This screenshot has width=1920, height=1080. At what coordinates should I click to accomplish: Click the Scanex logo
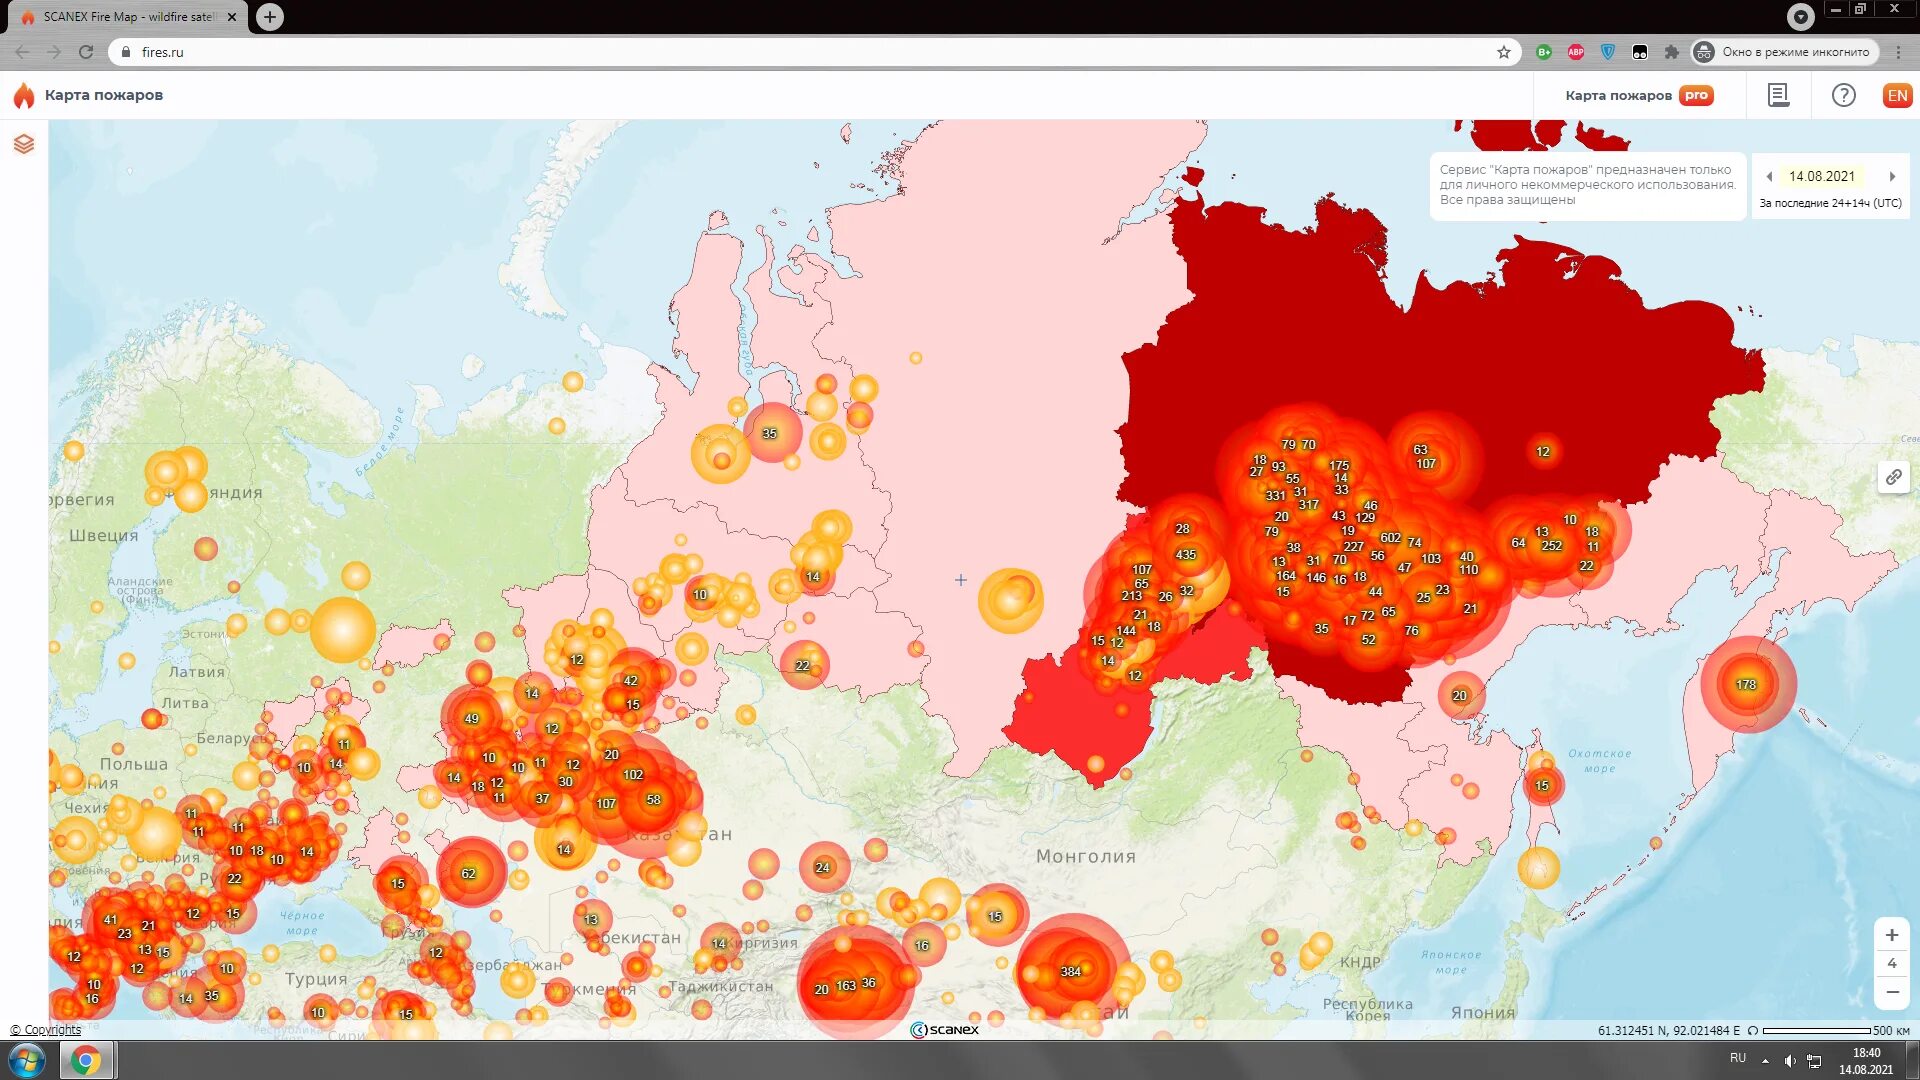coord(944,1030)
